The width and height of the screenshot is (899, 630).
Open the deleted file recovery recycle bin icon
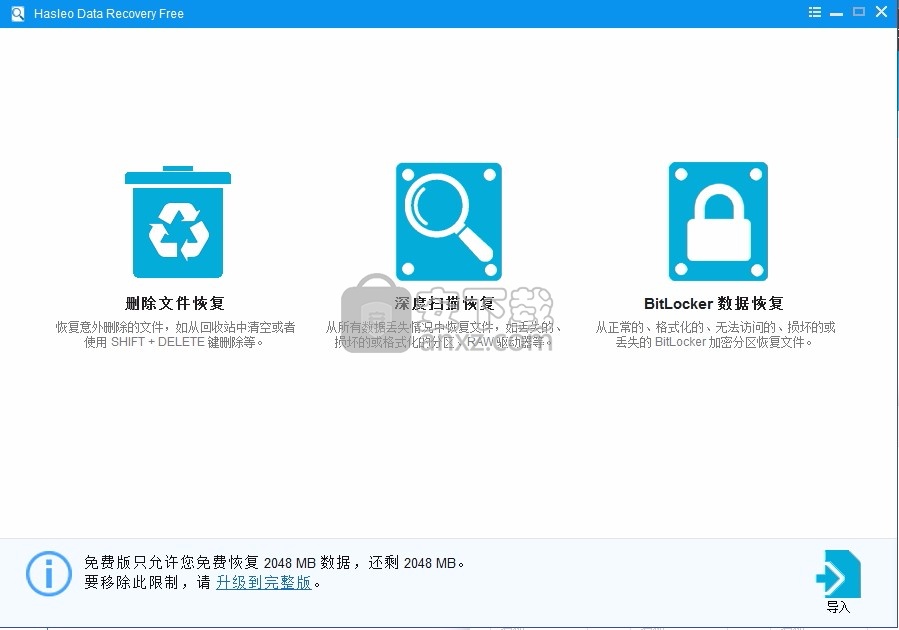[x=178, y=222]
